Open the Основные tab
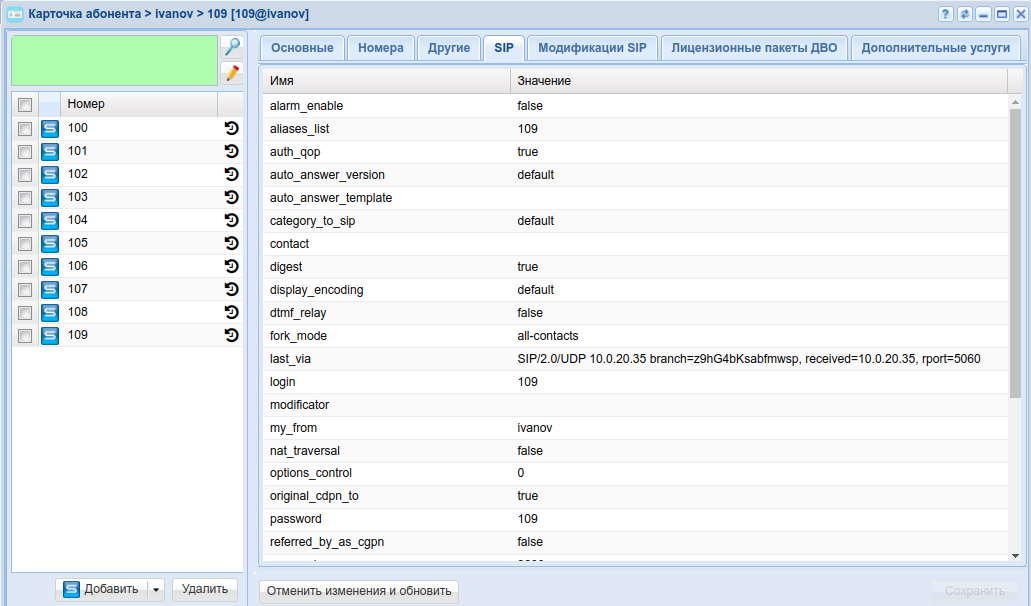This screenshot has height=606, width=1031. tap(302, 48)
